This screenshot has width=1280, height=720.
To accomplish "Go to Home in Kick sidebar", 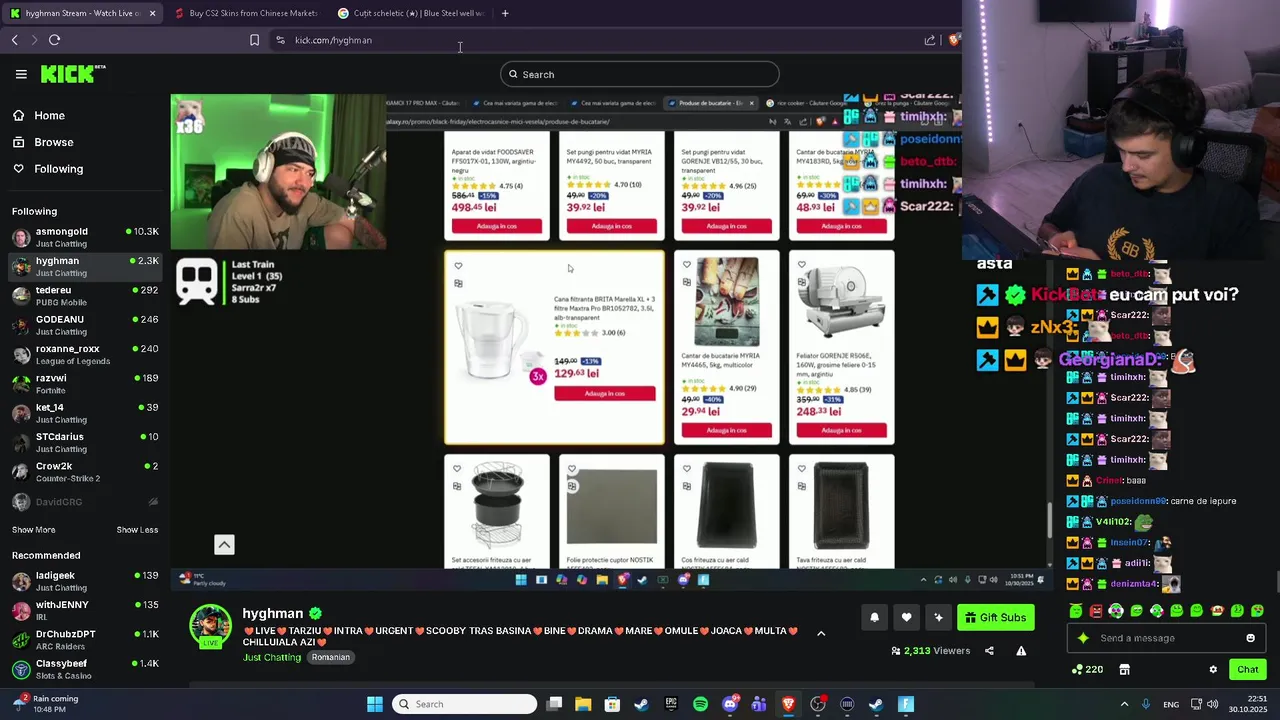I will tap(38, 115).
